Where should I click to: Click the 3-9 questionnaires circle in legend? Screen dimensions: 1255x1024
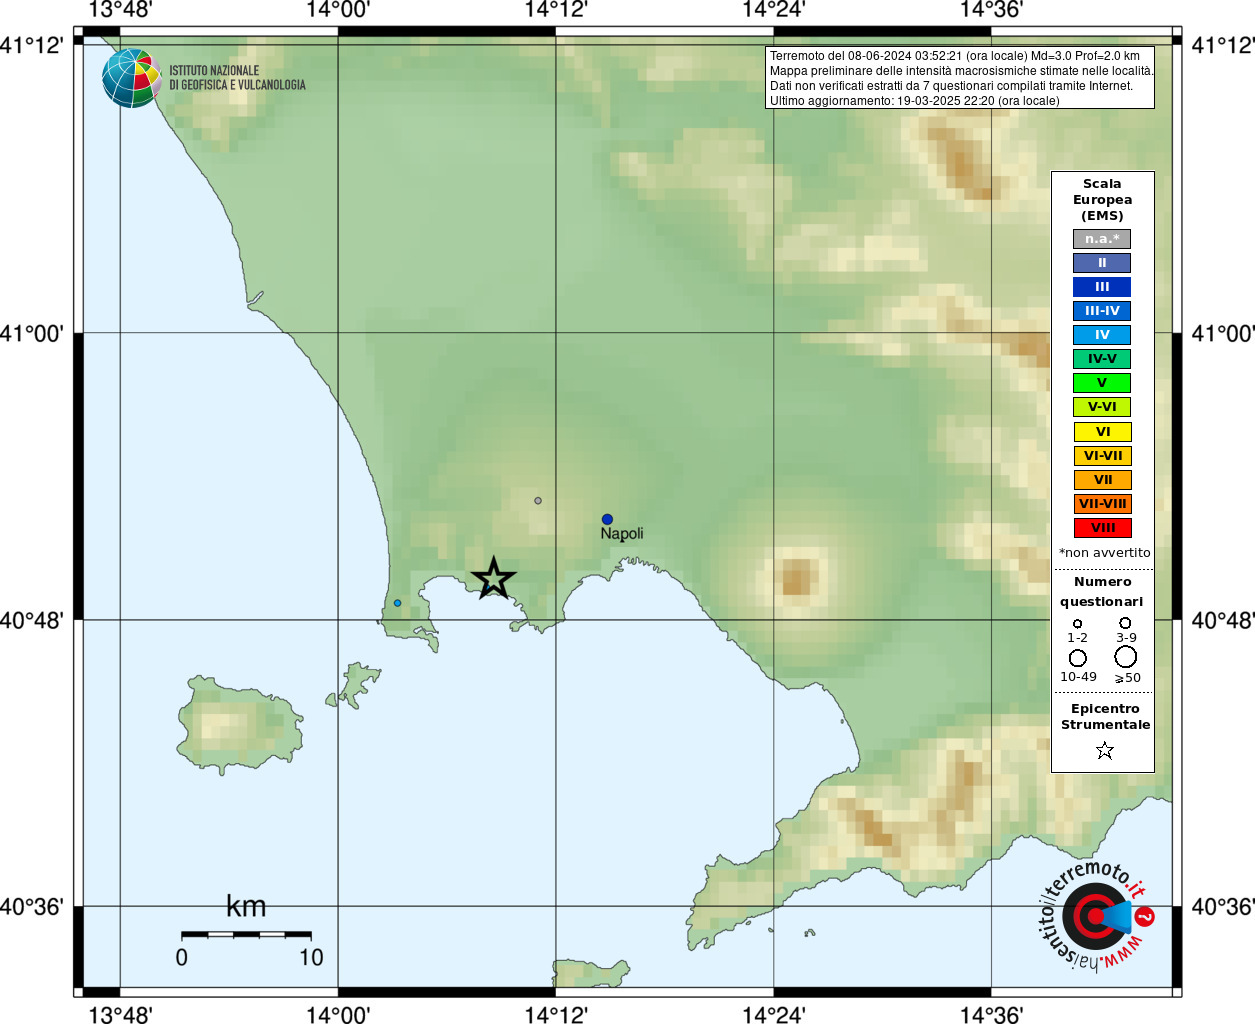click(1125, 623)
